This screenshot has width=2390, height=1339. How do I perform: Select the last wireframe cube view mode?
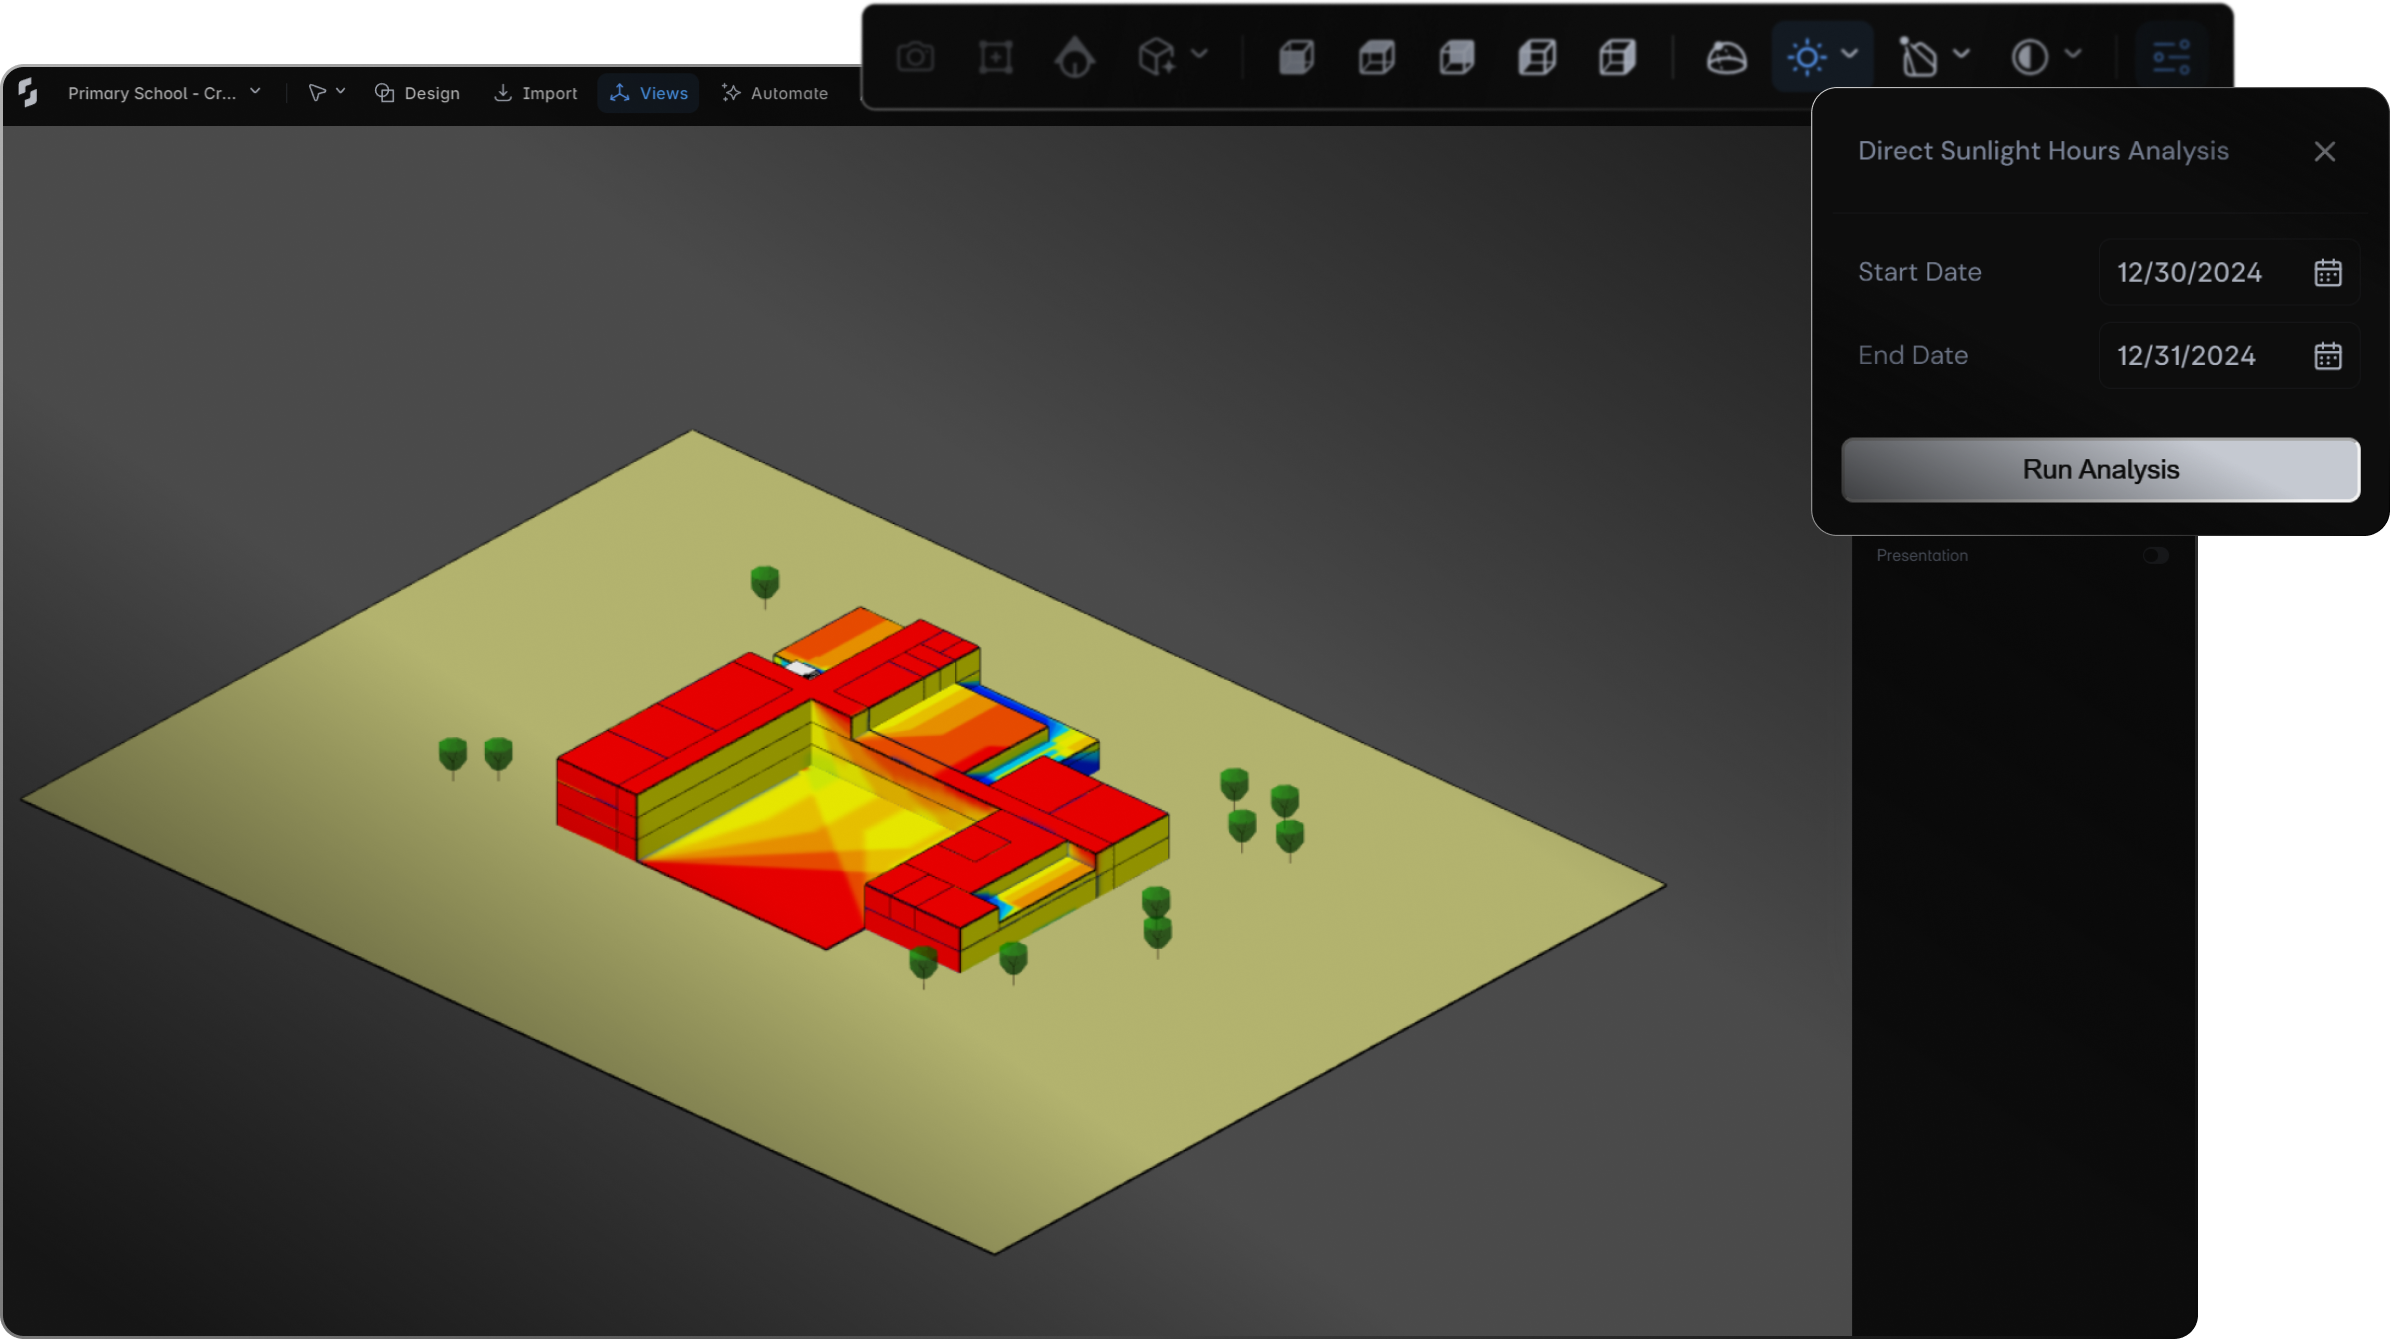click(1617, 58)
